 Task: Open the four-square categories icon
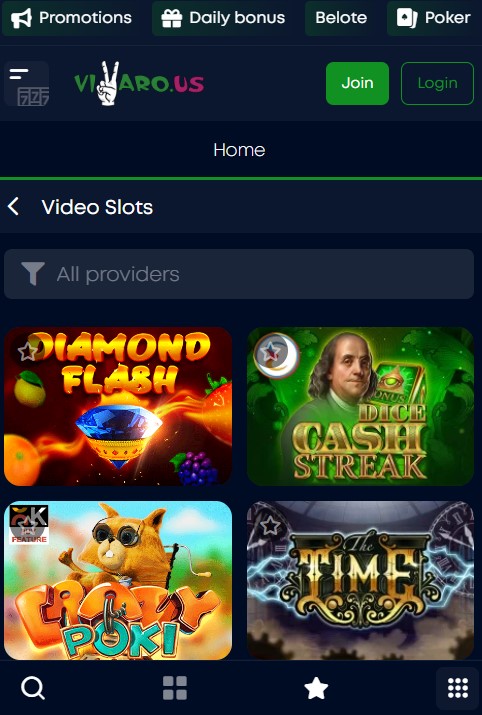pyautogui.click(x=175, y=688)
